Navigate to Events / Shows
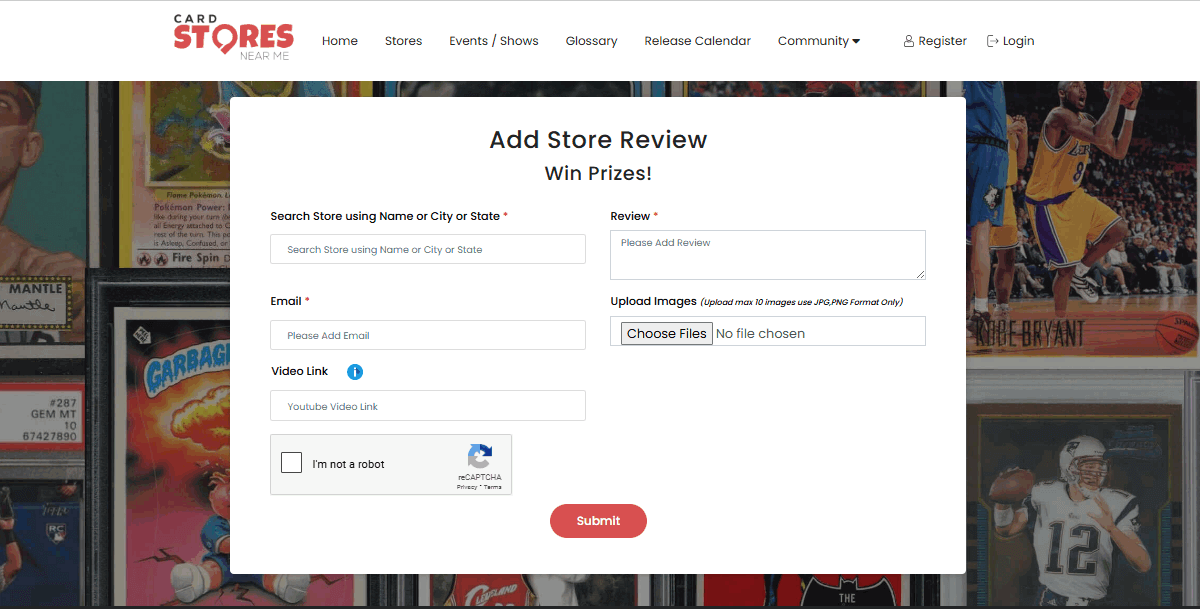The width and height of the screenshot is (1200, 609). pos(494,41)
